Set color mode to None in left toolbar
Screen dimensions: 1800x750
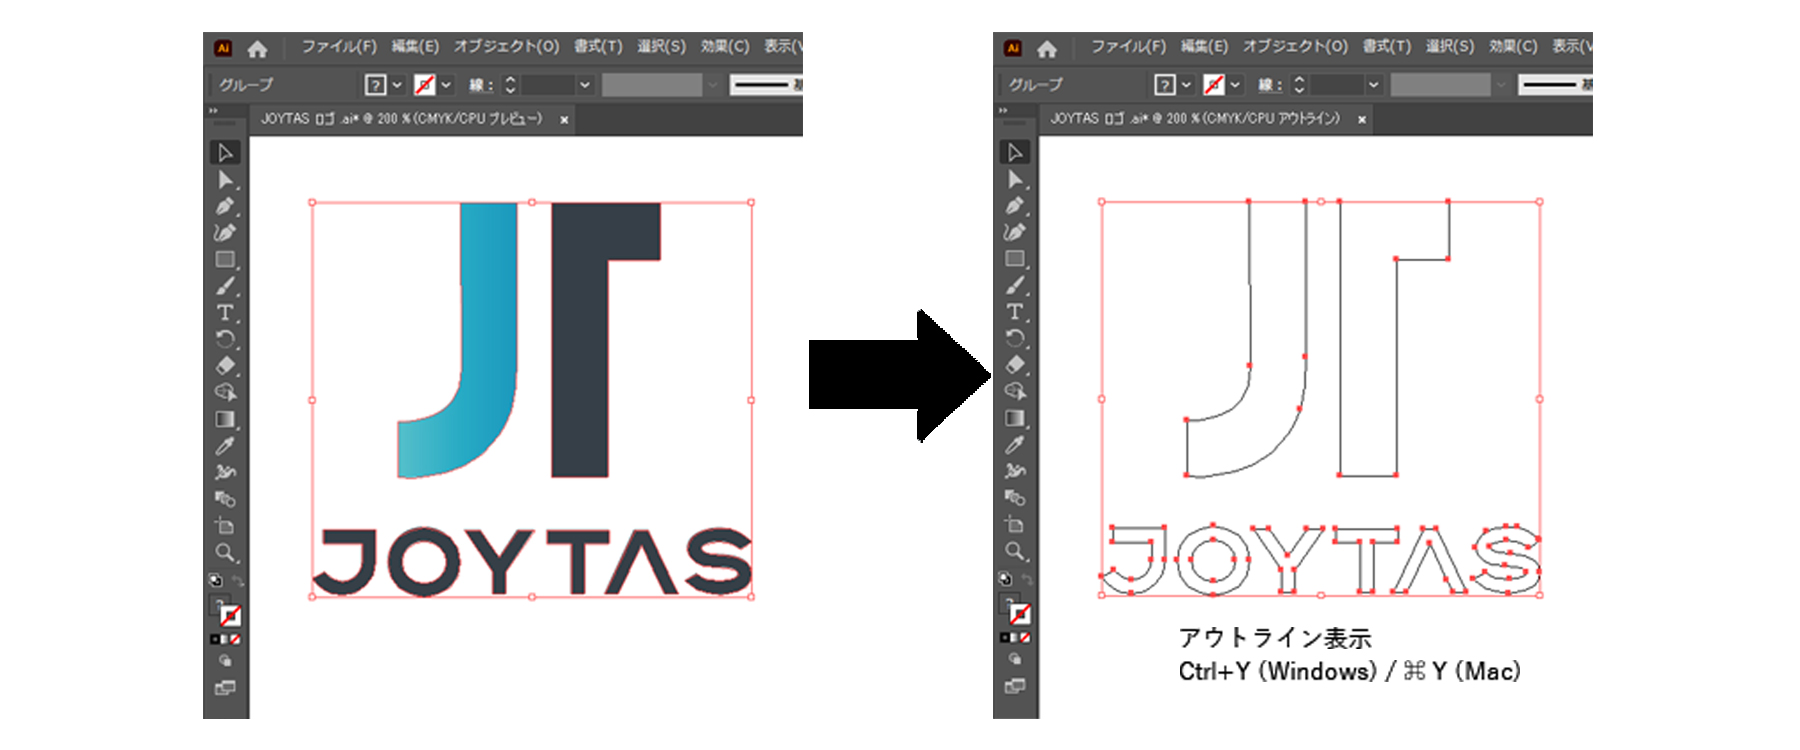235,639
